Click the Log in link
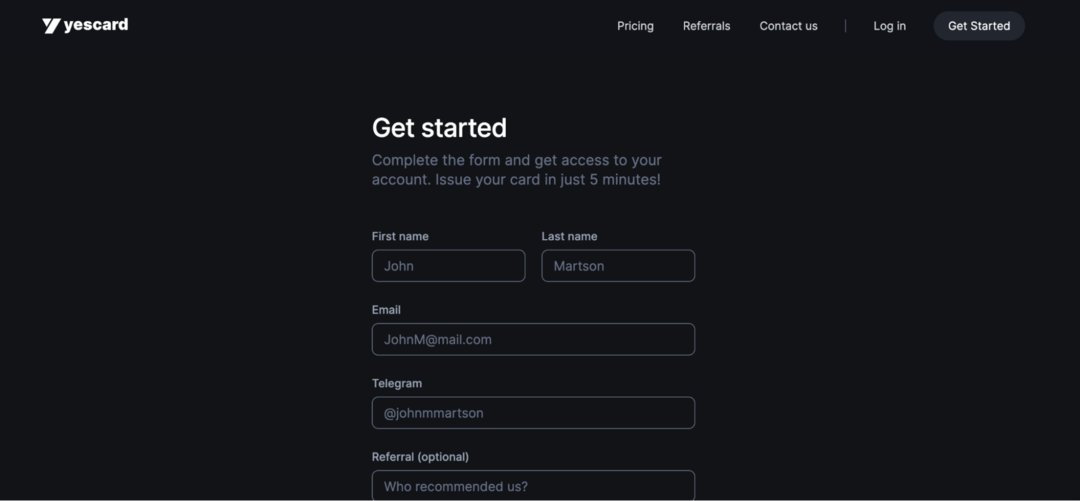 point(889,26)
